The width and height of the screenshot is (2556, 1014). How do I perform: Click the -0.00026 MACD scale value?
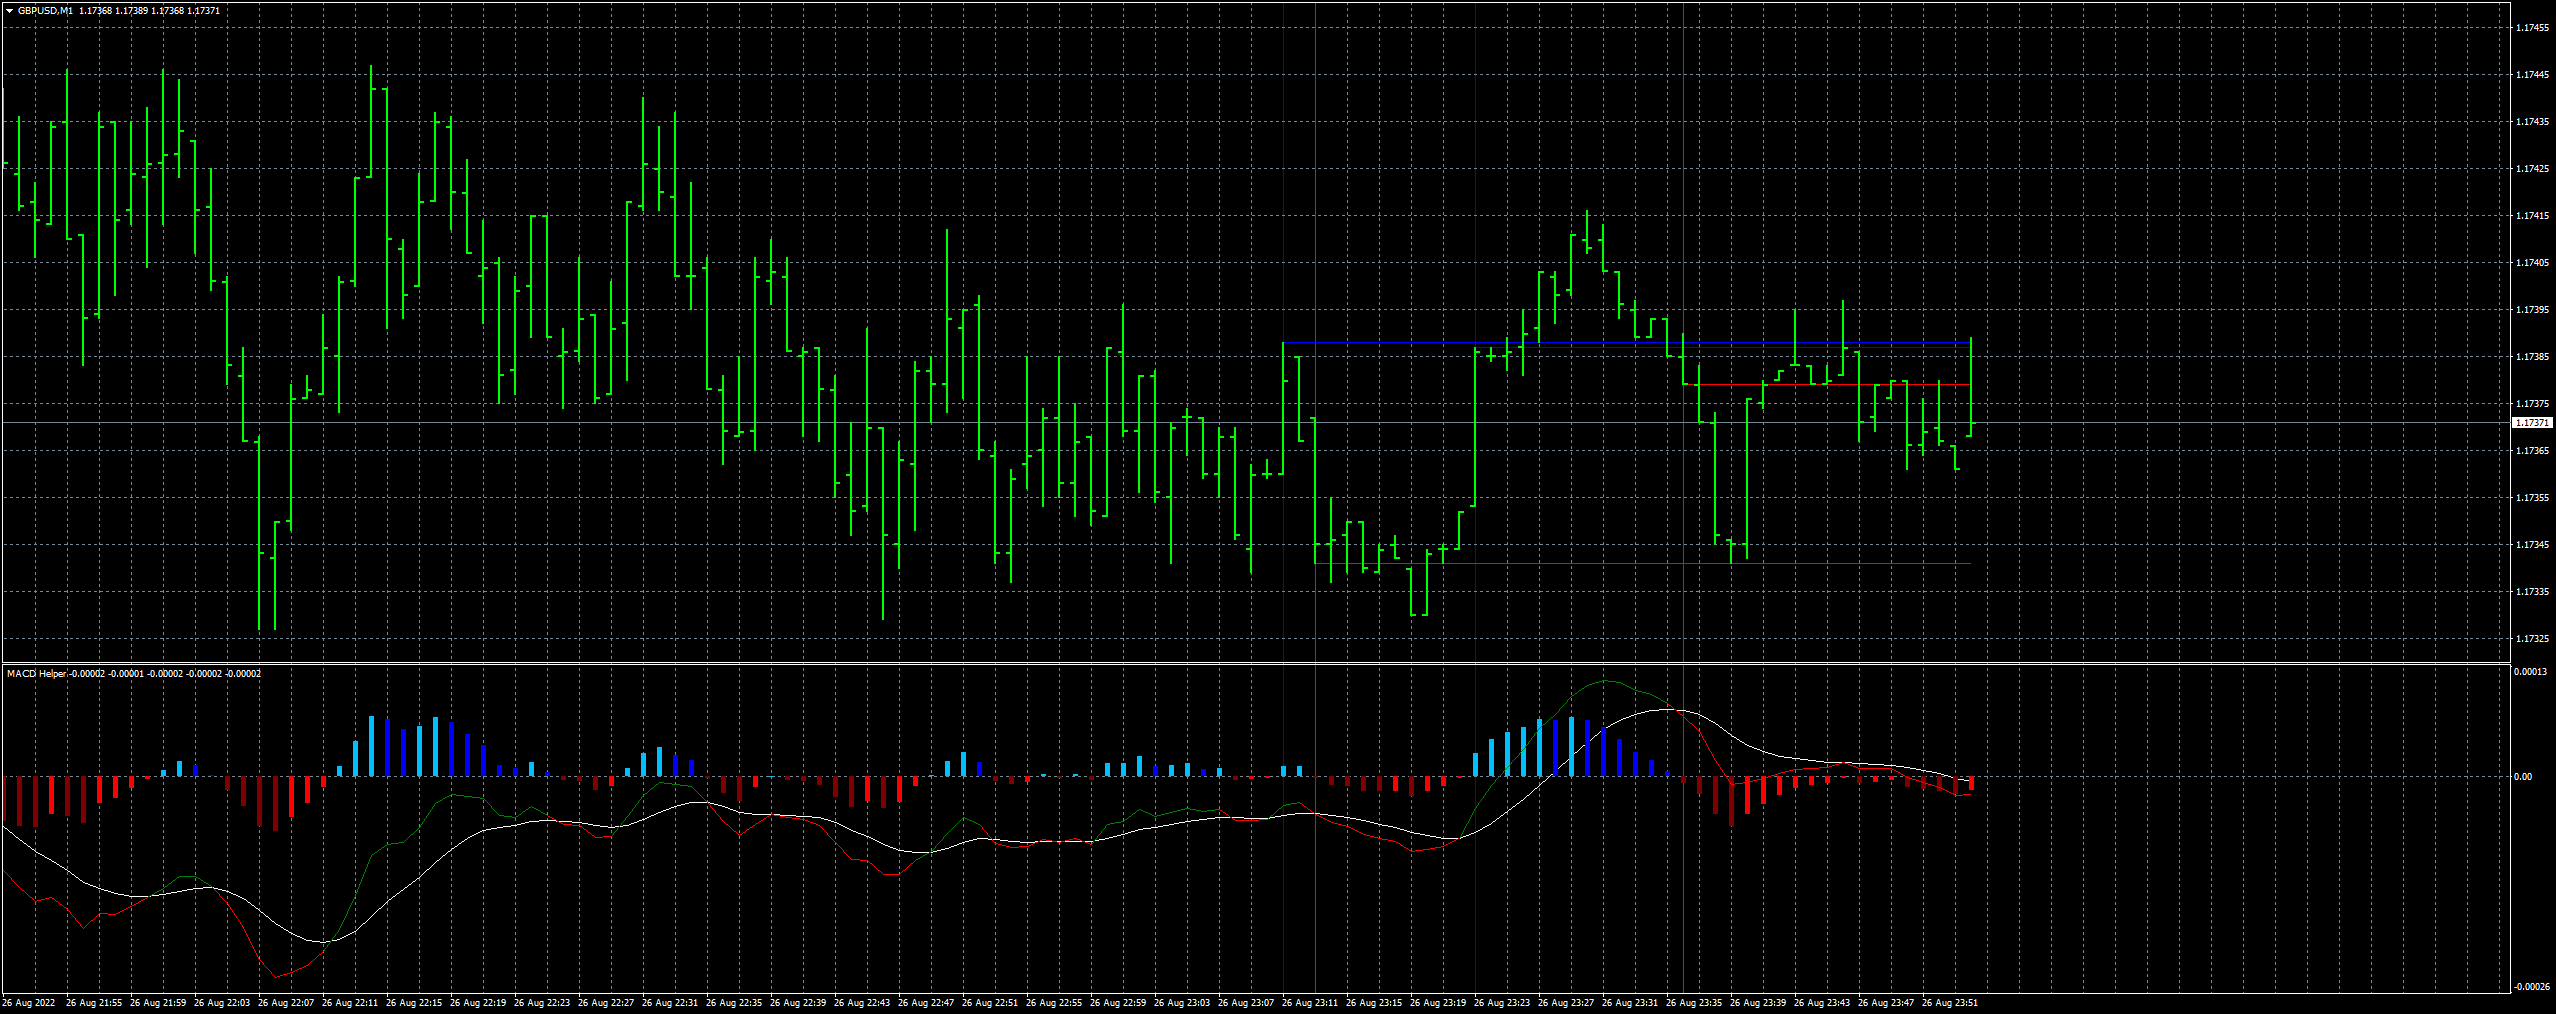point(2531,987)
